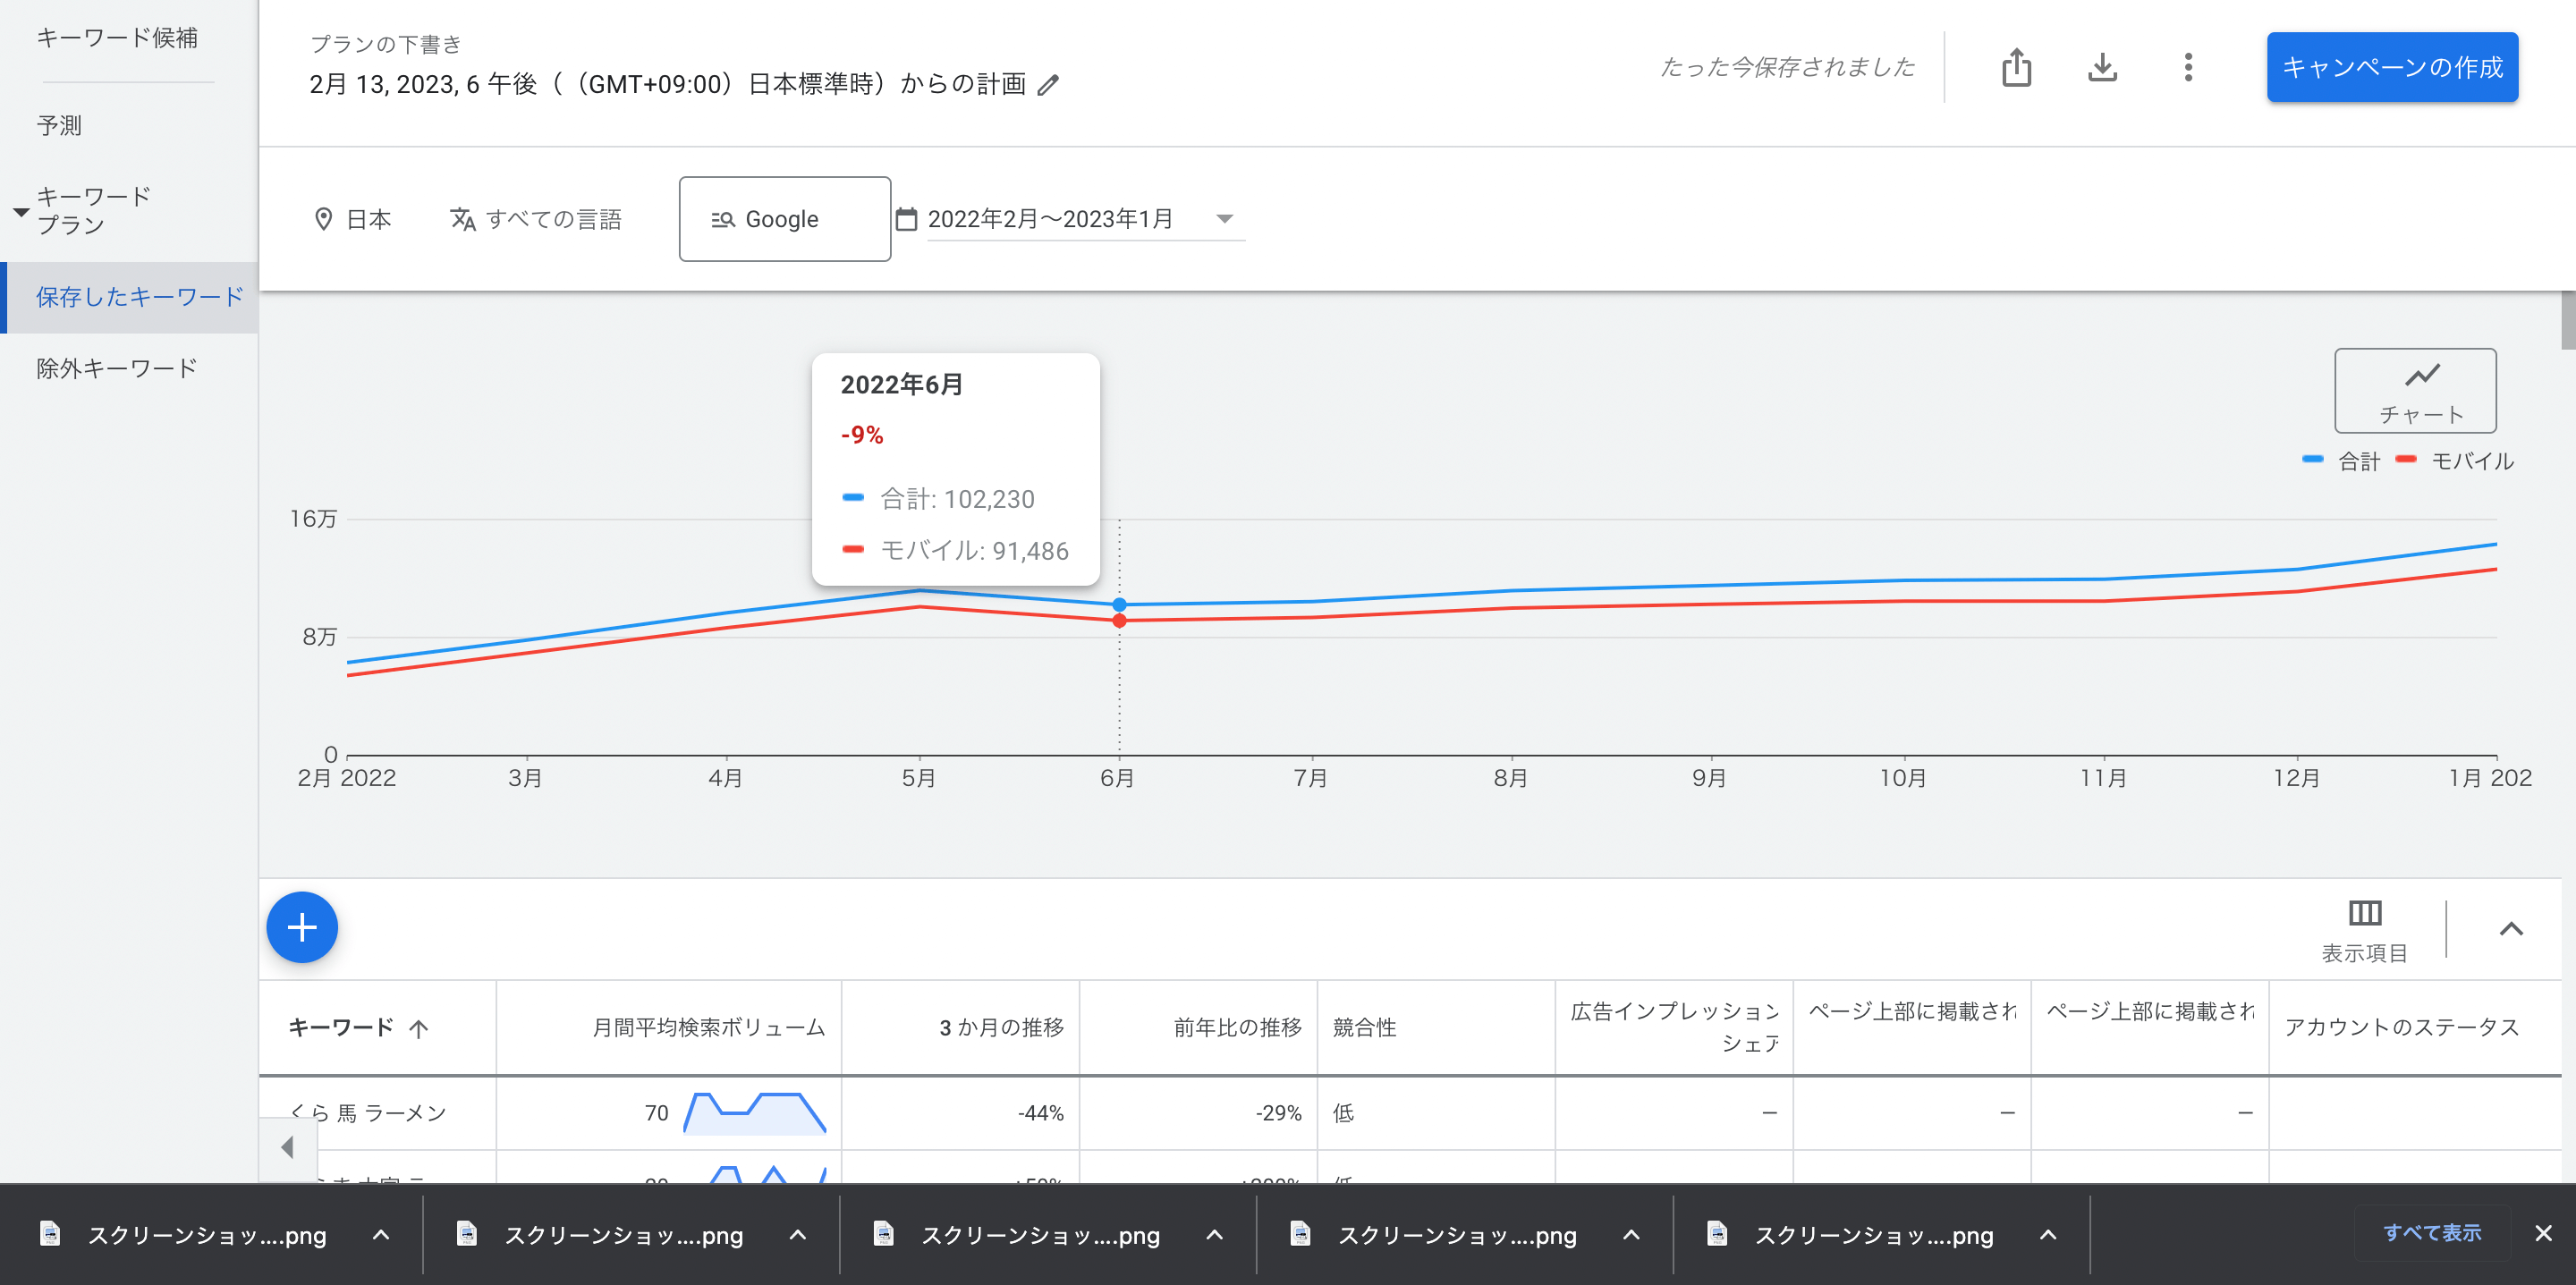Image resolution: width=2576 pixels, height=1285 pixels.
Task: Collapse the キーワード プラン sidebar section
Action: pos(21,211)
